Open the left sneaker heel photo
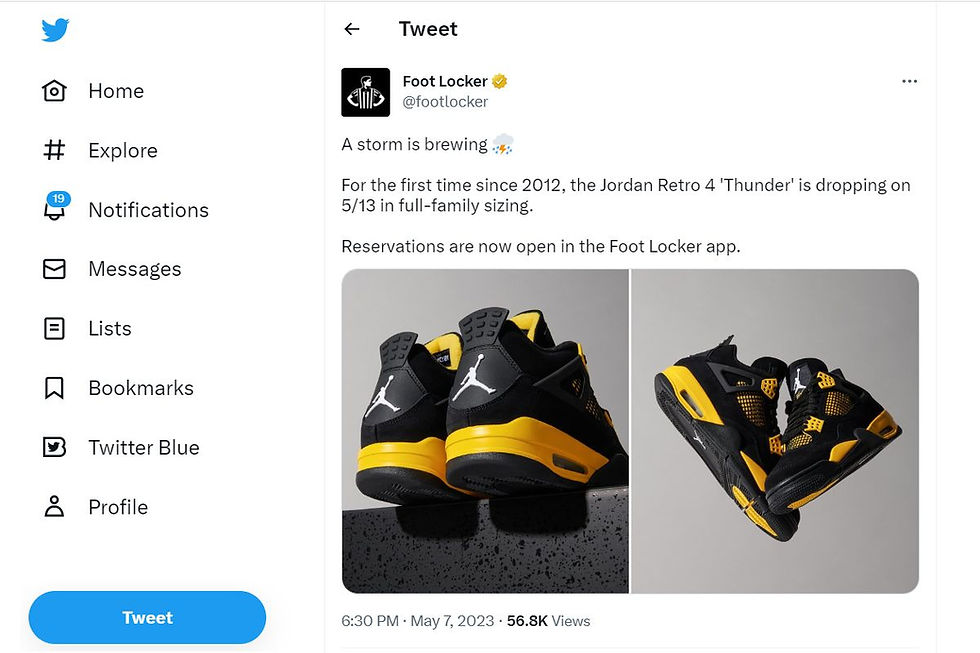980x653 pixels. point(485,431)
